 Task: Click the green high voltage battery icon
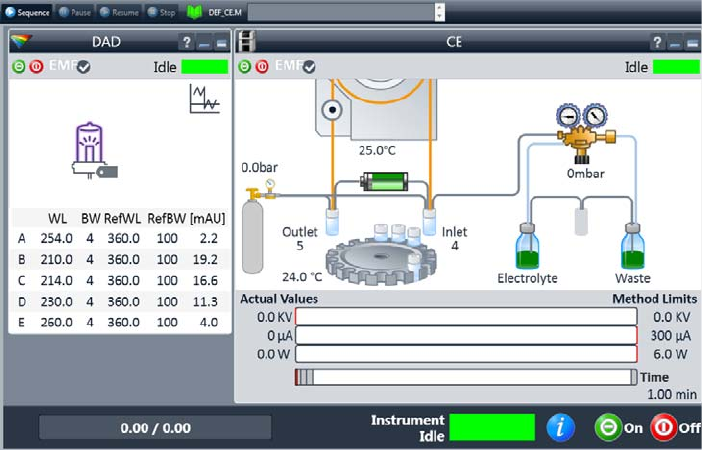coord(384,182)
